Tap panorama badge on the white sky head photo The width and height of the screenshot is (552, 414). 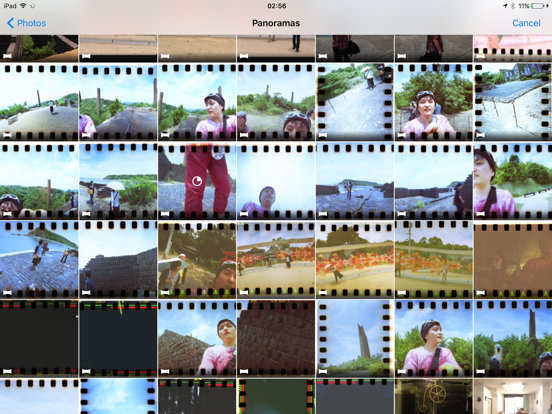(x=244, y=213)
